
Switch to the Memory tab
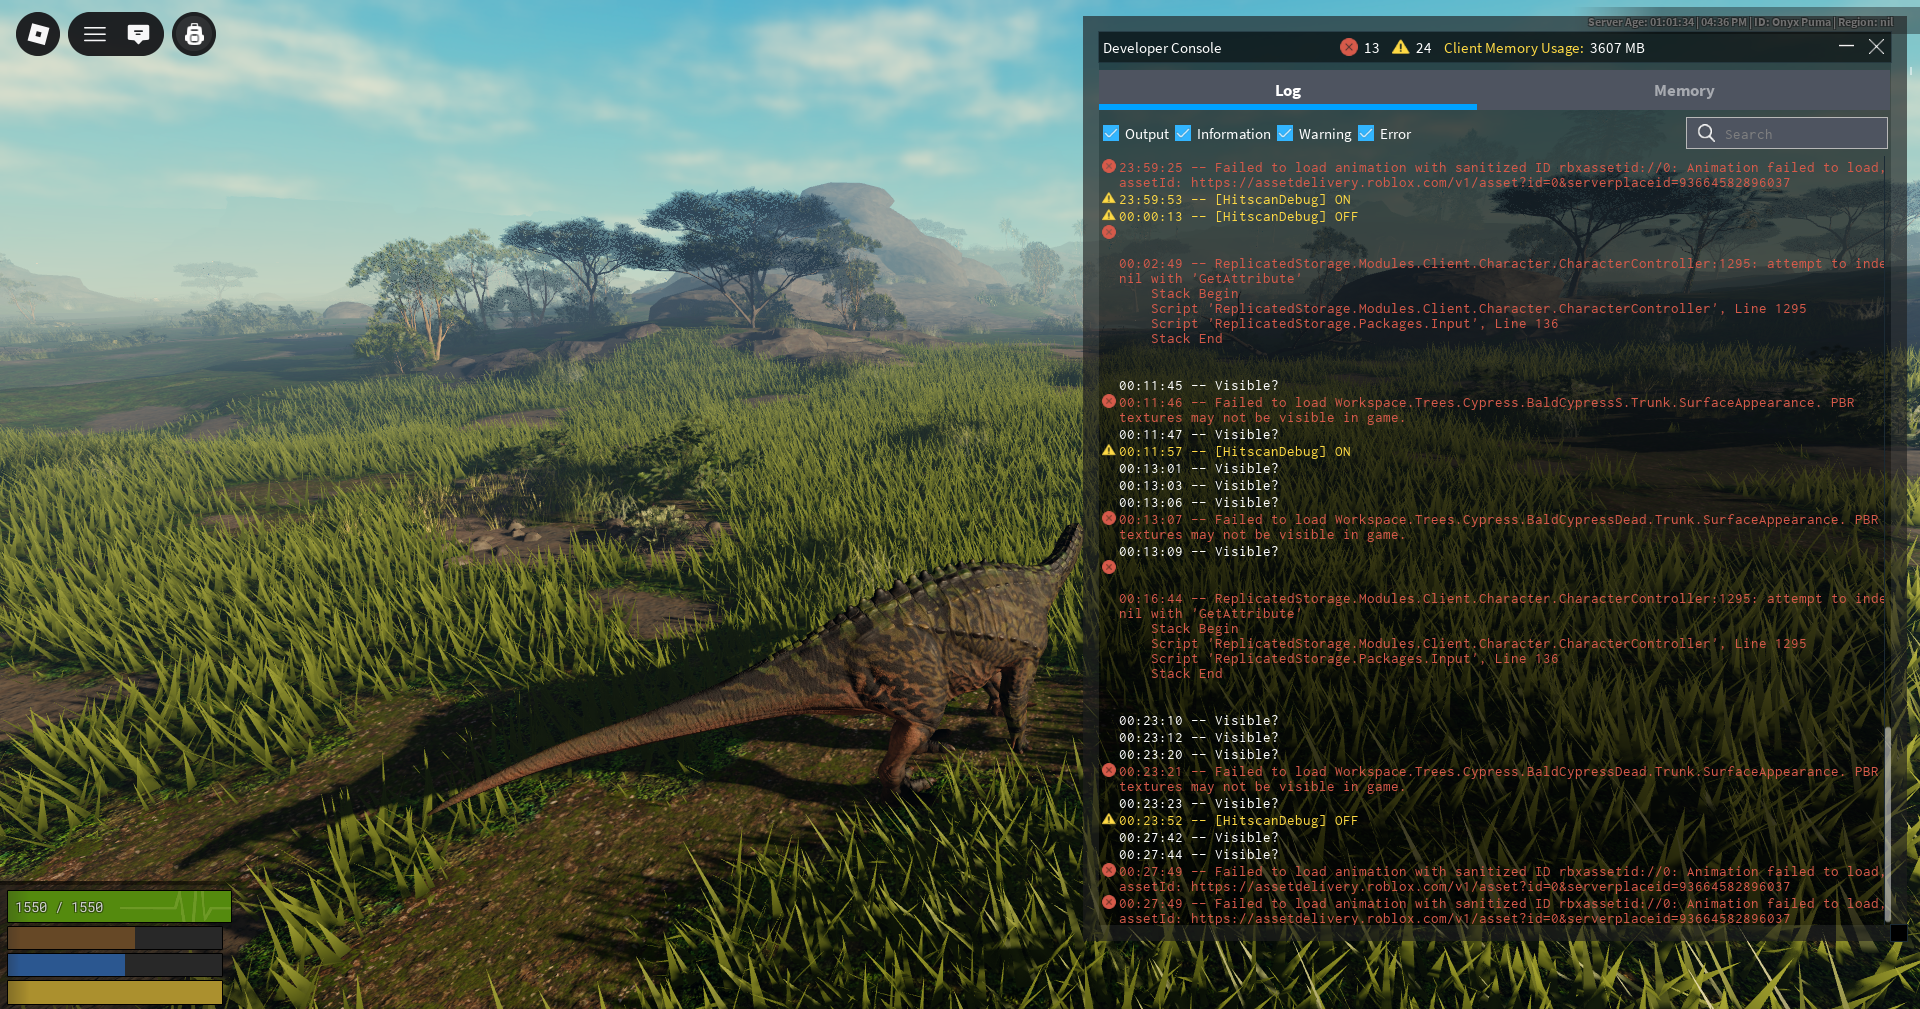1684,90
